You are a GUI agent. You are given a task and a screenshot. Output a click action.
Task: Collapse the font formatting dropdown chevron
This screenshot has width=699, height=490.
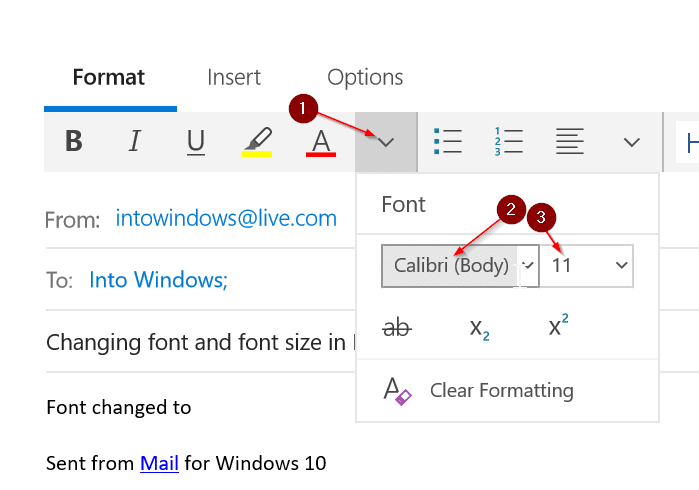[x=386, y=142]
